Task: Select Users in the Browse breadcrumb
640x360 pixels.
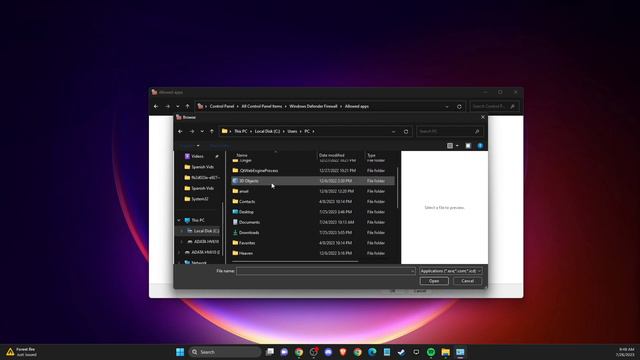Action: [x=292, y=131]
